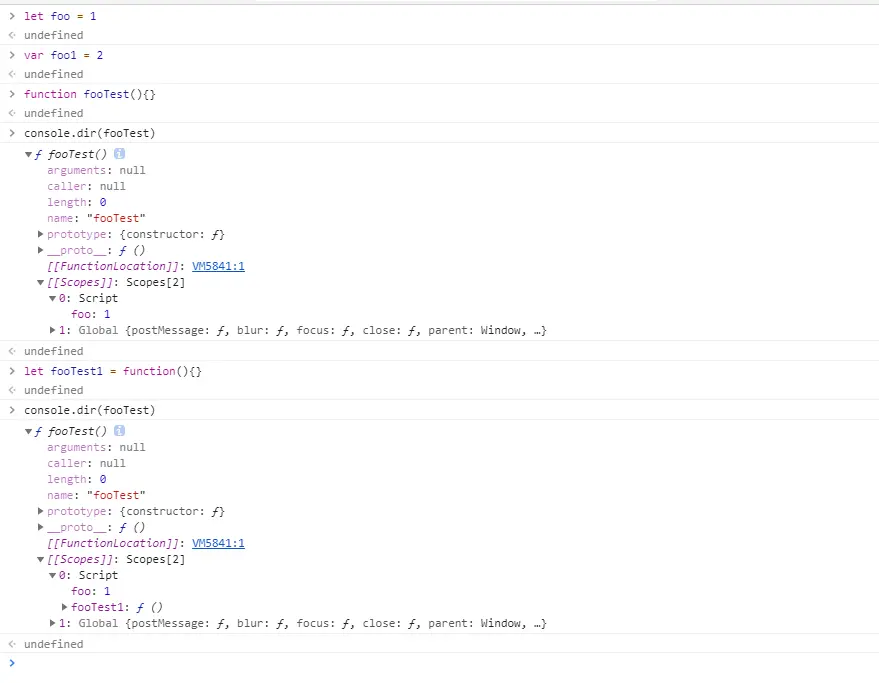Collapse the '0: Script' scope entry
The width and height of the screenshot is (879, 683).
click(52, 298)
